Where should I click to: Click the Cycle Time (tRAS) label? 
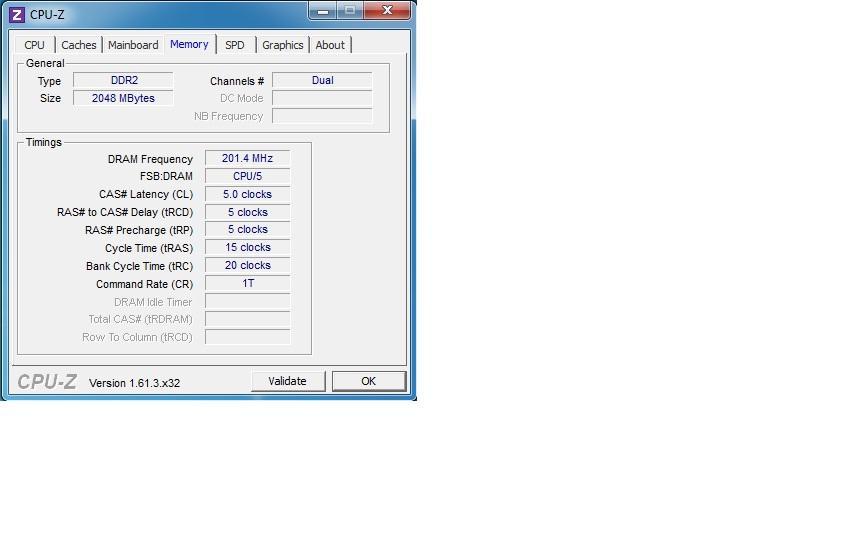pyautogui.click(x=149, y=249)
